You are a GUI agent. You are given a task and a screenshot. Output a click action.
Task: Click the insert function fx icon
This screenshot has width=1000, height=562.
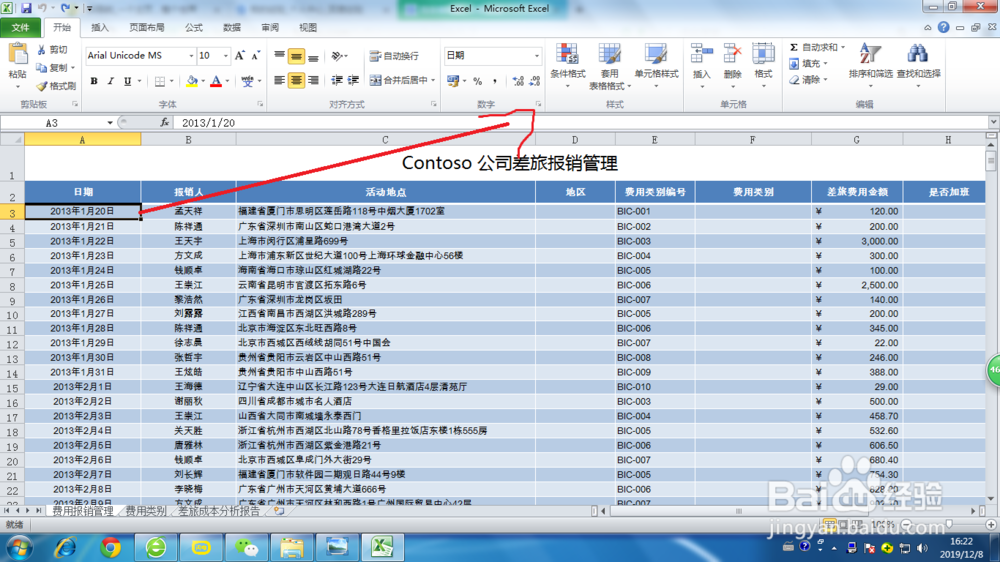coord(165,122)
